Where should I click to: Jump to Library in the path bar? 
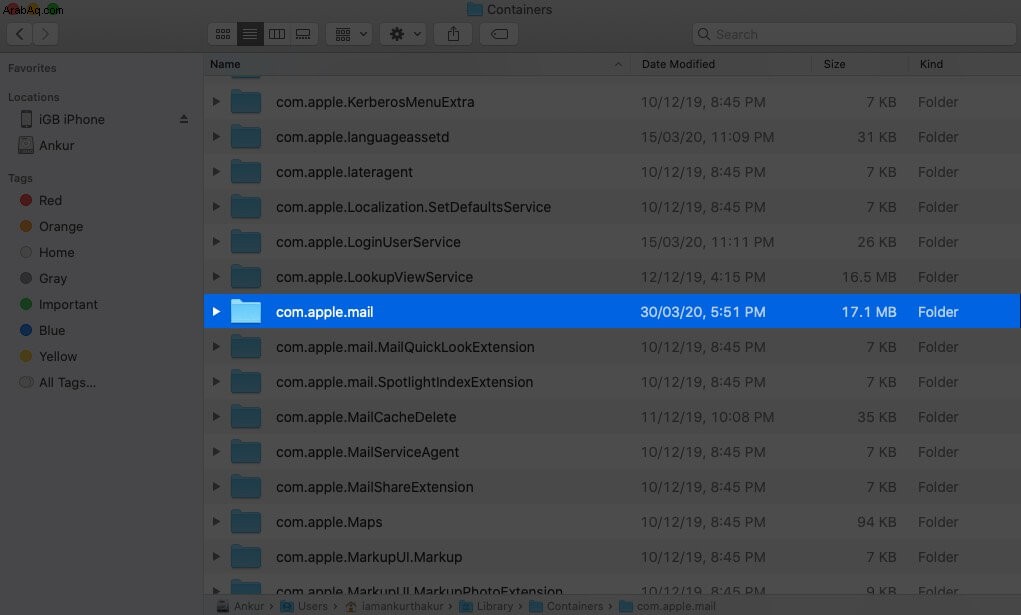click(486, 606)
